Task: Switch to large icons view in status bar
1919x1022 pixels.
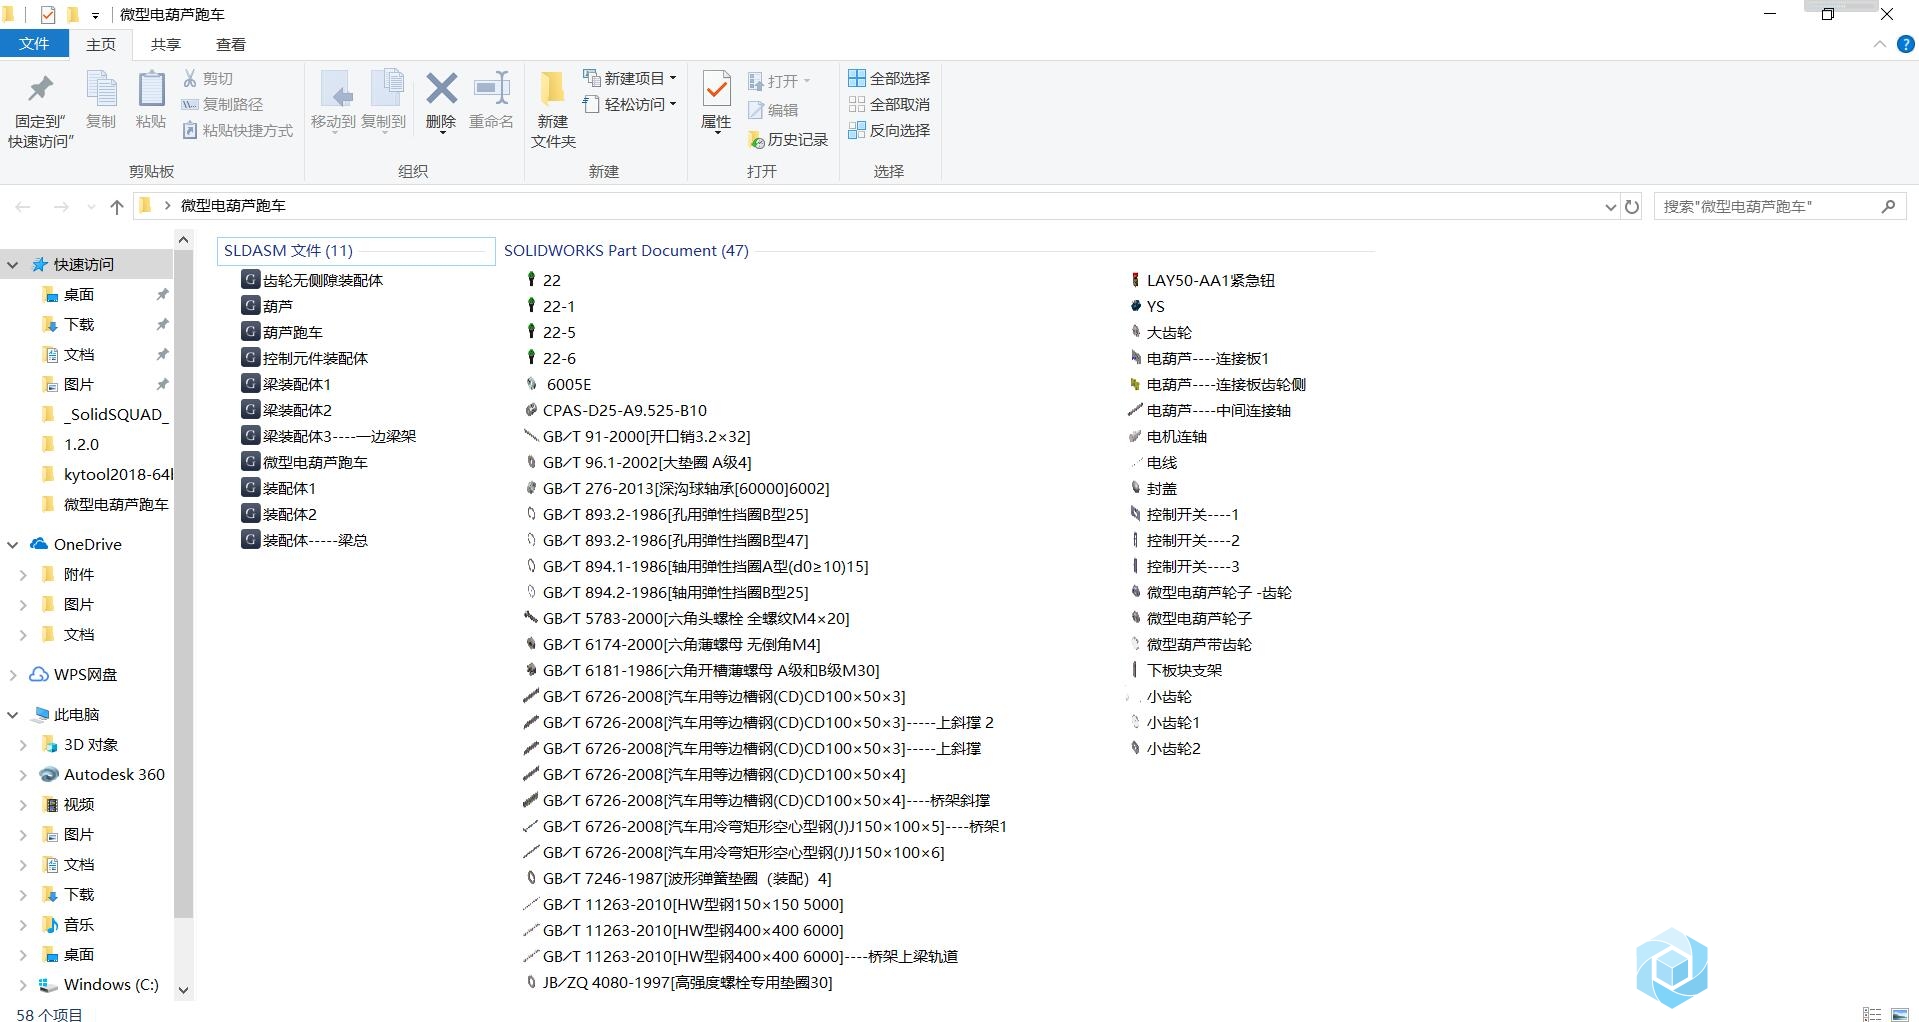Action: click(x=1900, y=1014)
